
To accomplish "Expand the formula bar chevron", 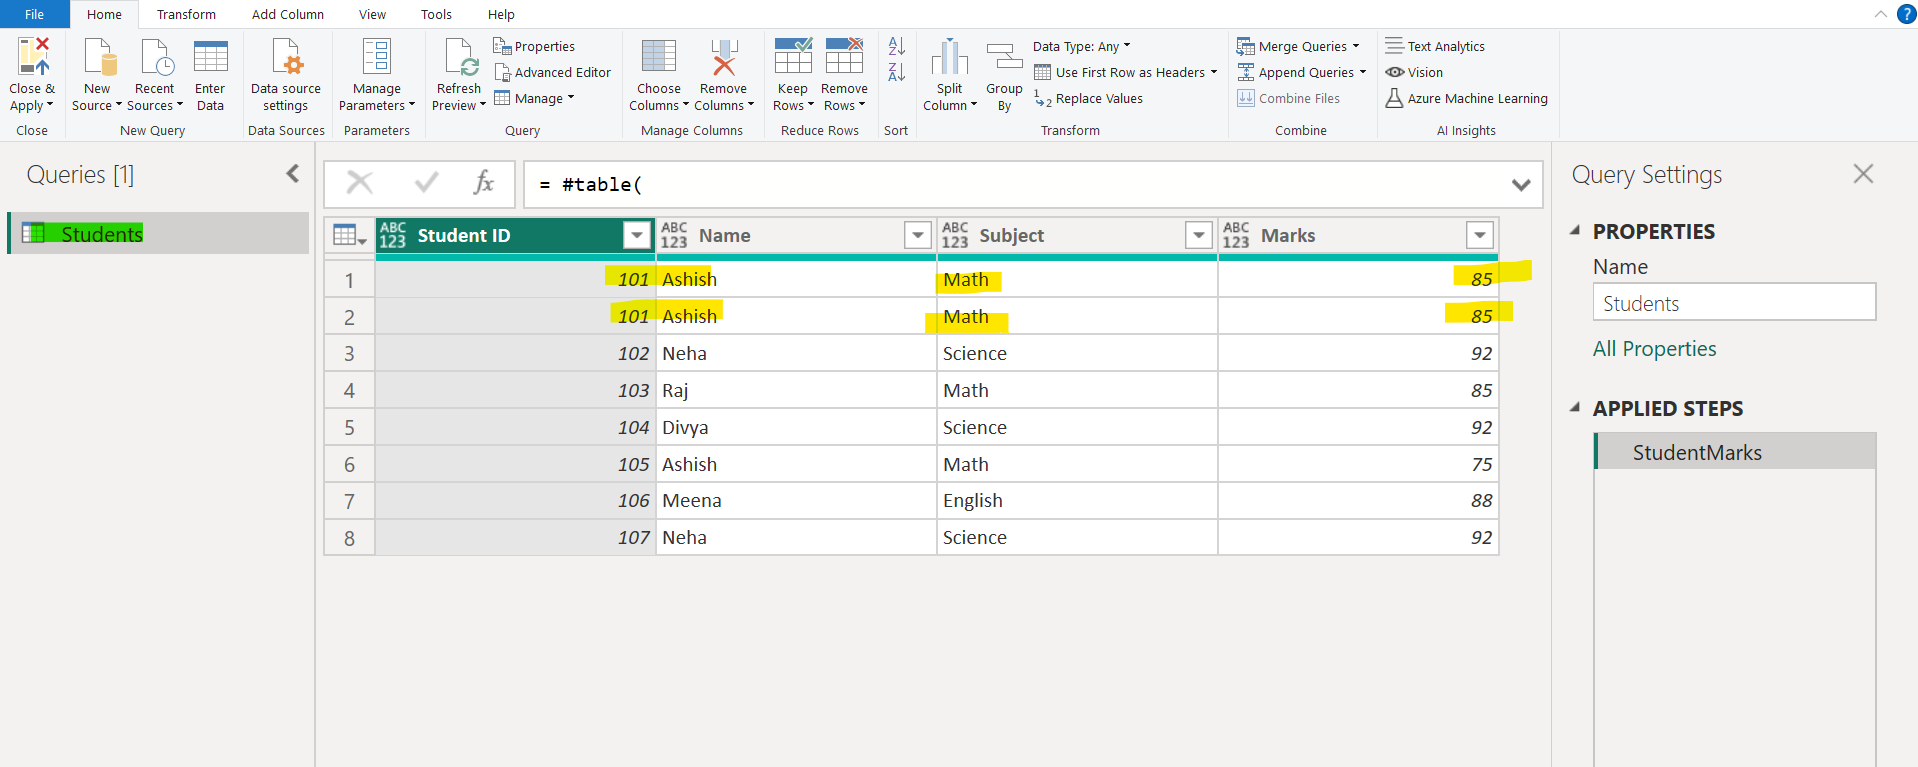I will (1521, 185).
